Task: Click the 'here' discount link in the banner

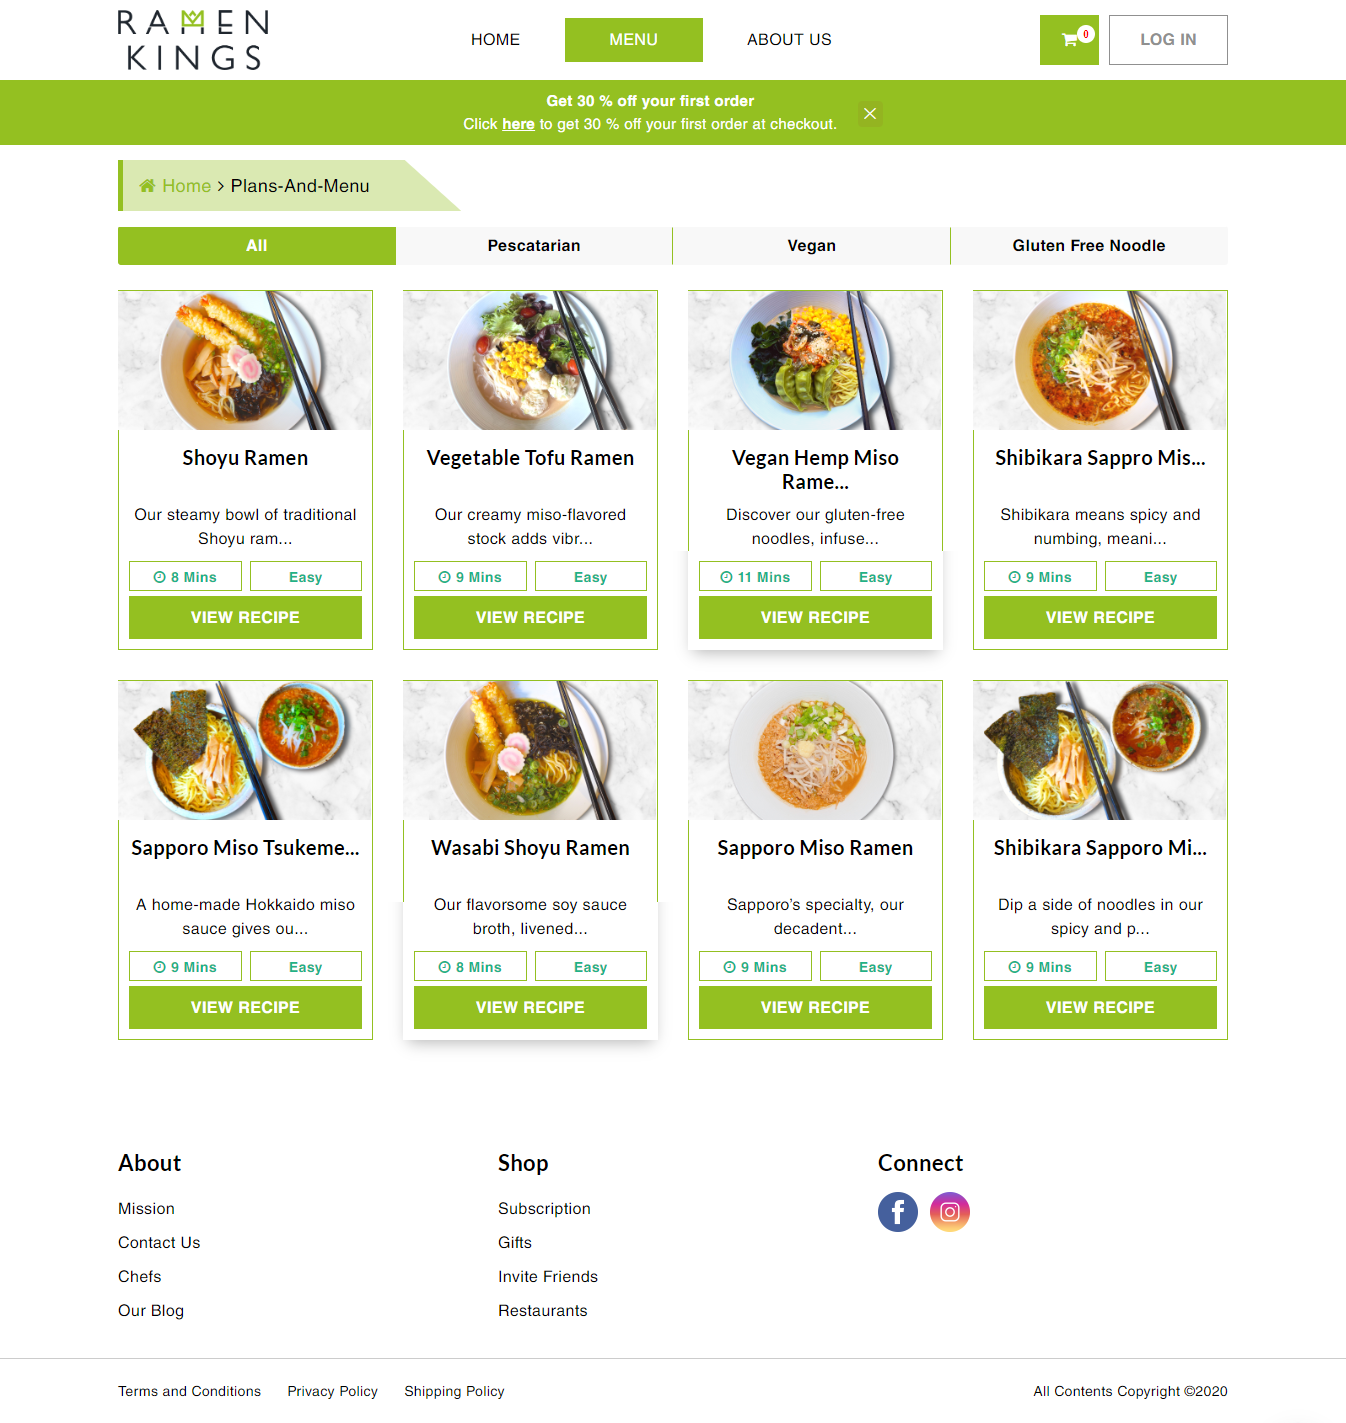Action: click(518, 124)
